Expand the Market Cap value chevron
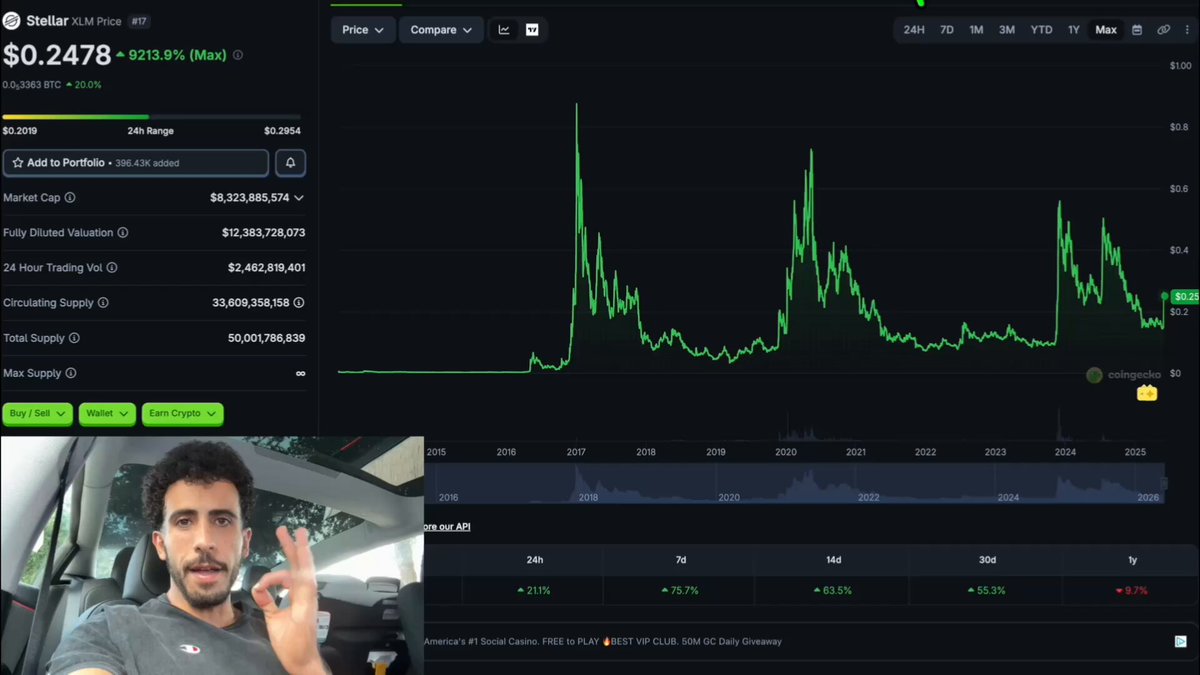 pyautogui.click(x=299, y=198)
